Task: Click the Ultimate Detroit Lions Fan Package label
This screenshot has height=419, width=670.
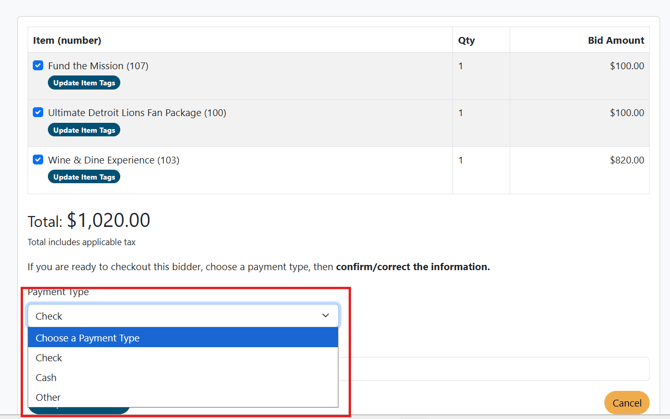Action: tap(137, 113)
